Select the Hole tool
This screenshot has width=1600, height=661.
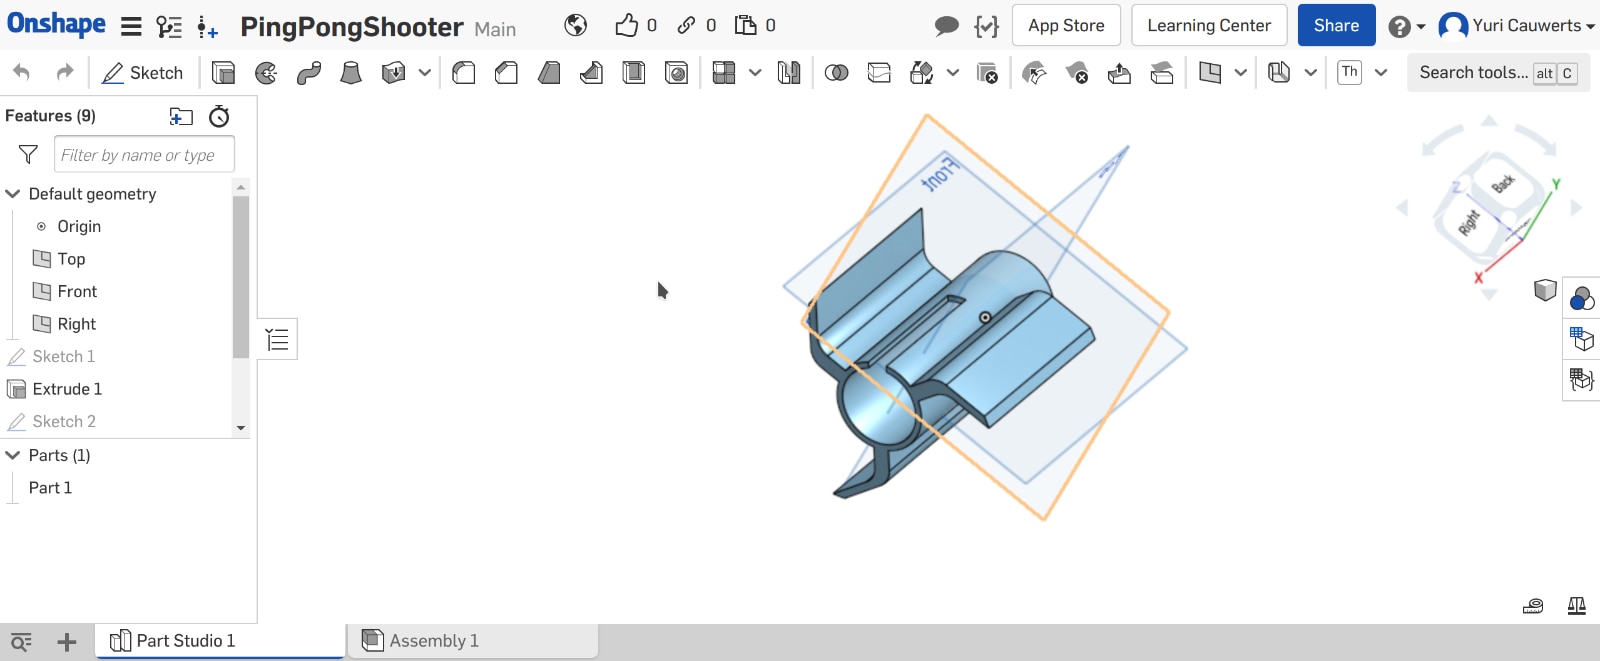(677, 72)
